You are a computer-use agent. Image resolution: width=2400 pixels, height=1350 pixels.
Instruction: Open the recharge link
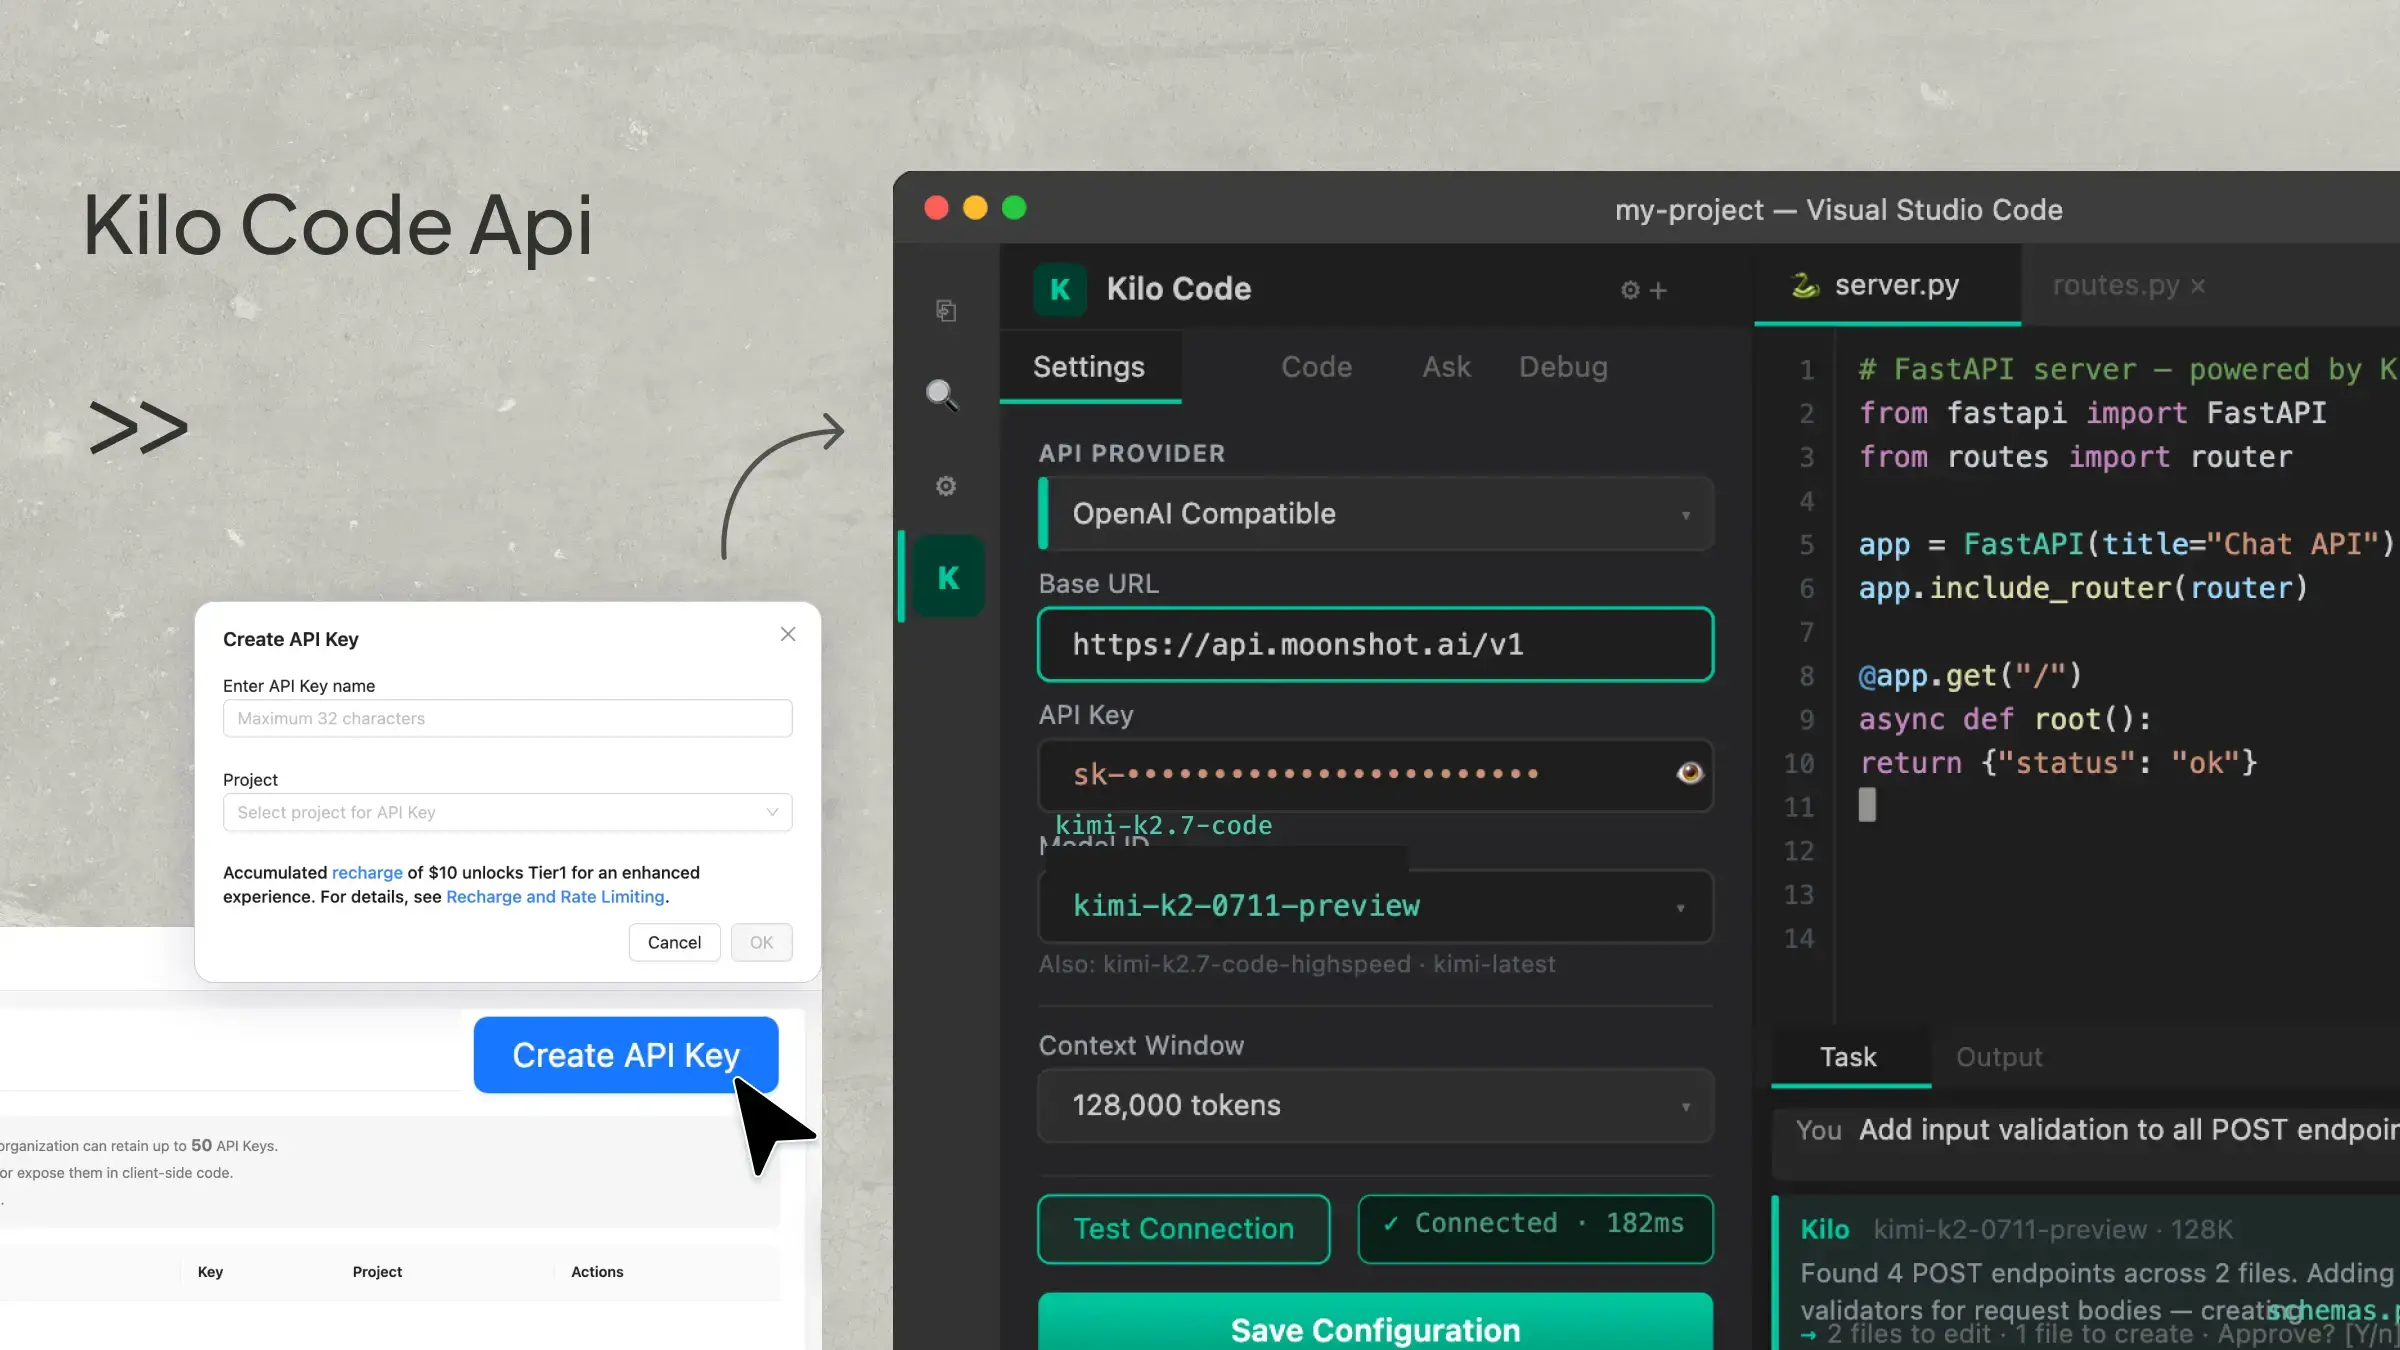(367, 872)
